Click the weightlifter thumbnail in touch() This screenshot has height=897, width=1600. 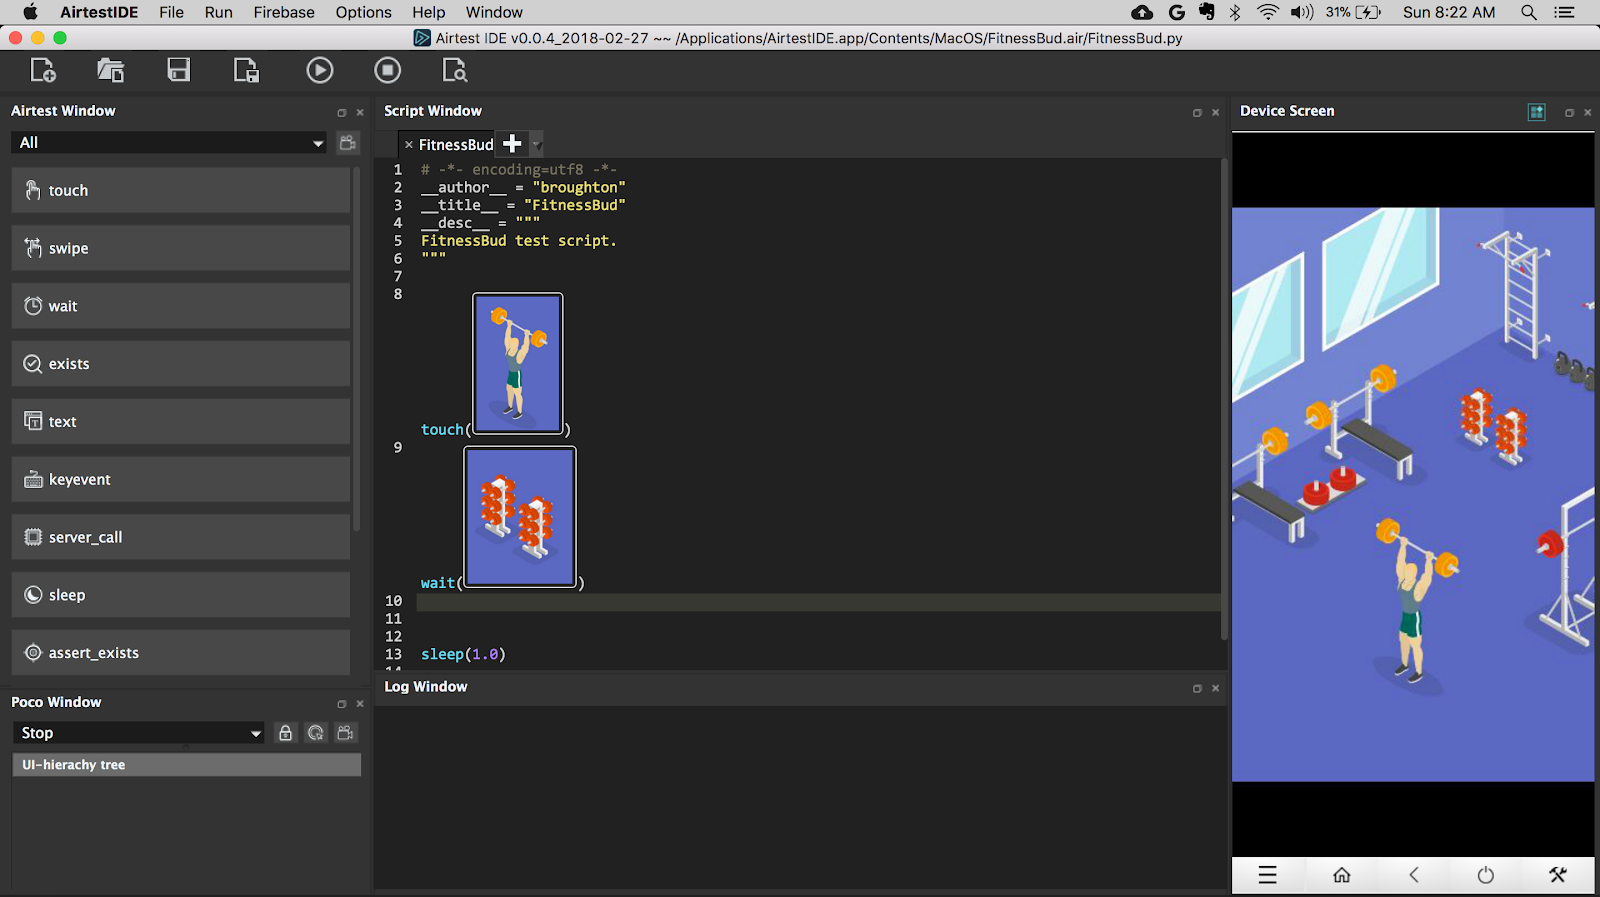click(518, 363)
